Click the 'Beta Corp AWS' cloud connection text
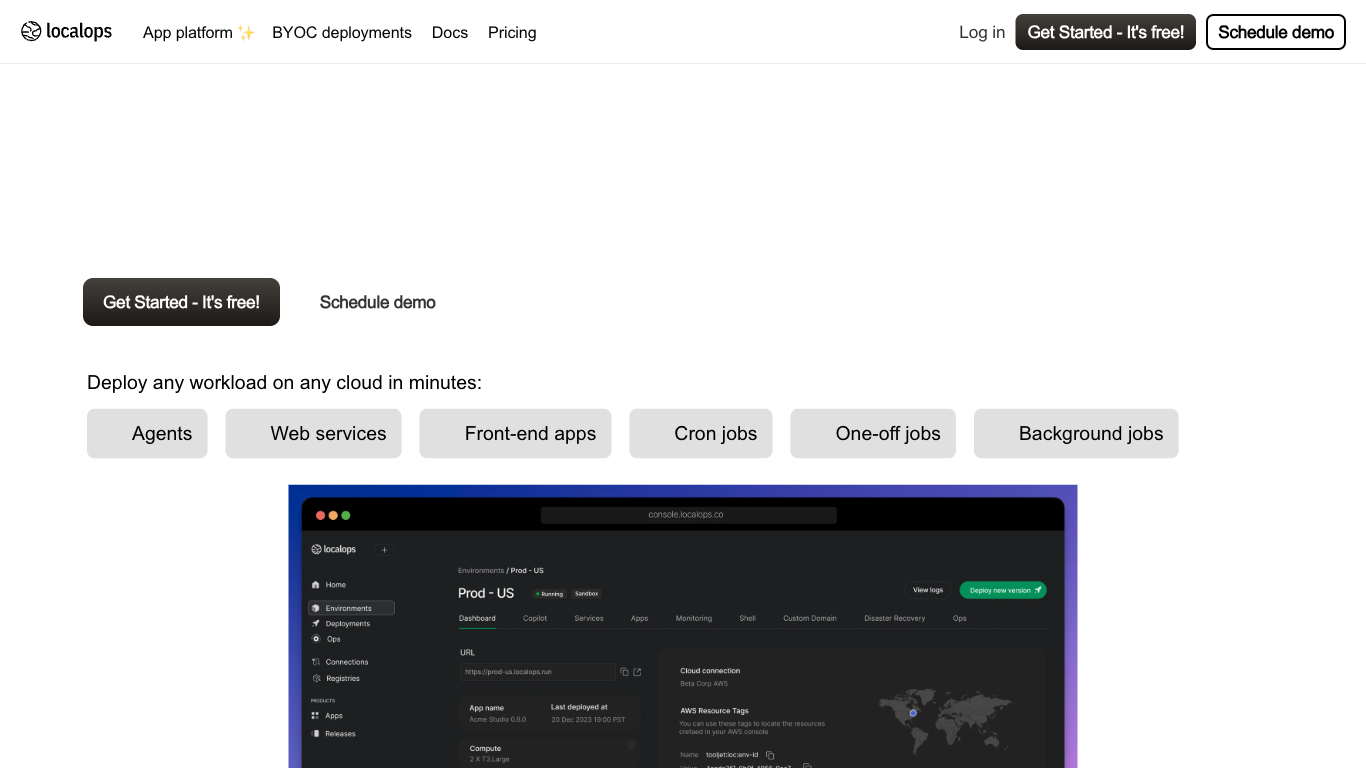The height and width of the screenshot is (768, 1366). coord(704,683)
